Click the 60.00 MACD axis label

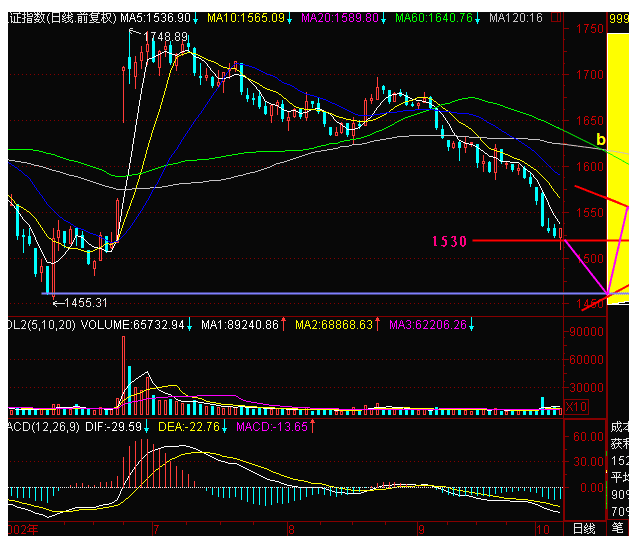tap(588, 437)
